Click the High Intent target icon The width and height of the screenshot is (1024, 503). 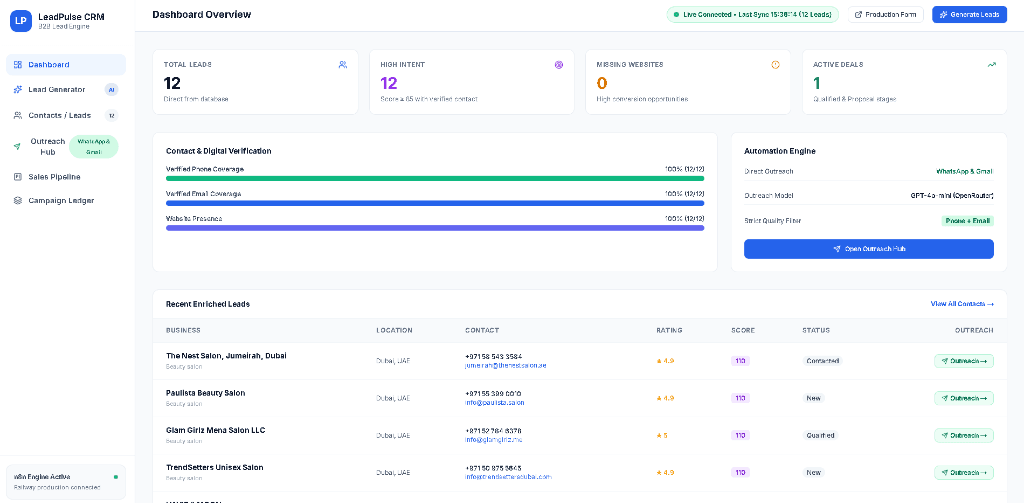559,65
